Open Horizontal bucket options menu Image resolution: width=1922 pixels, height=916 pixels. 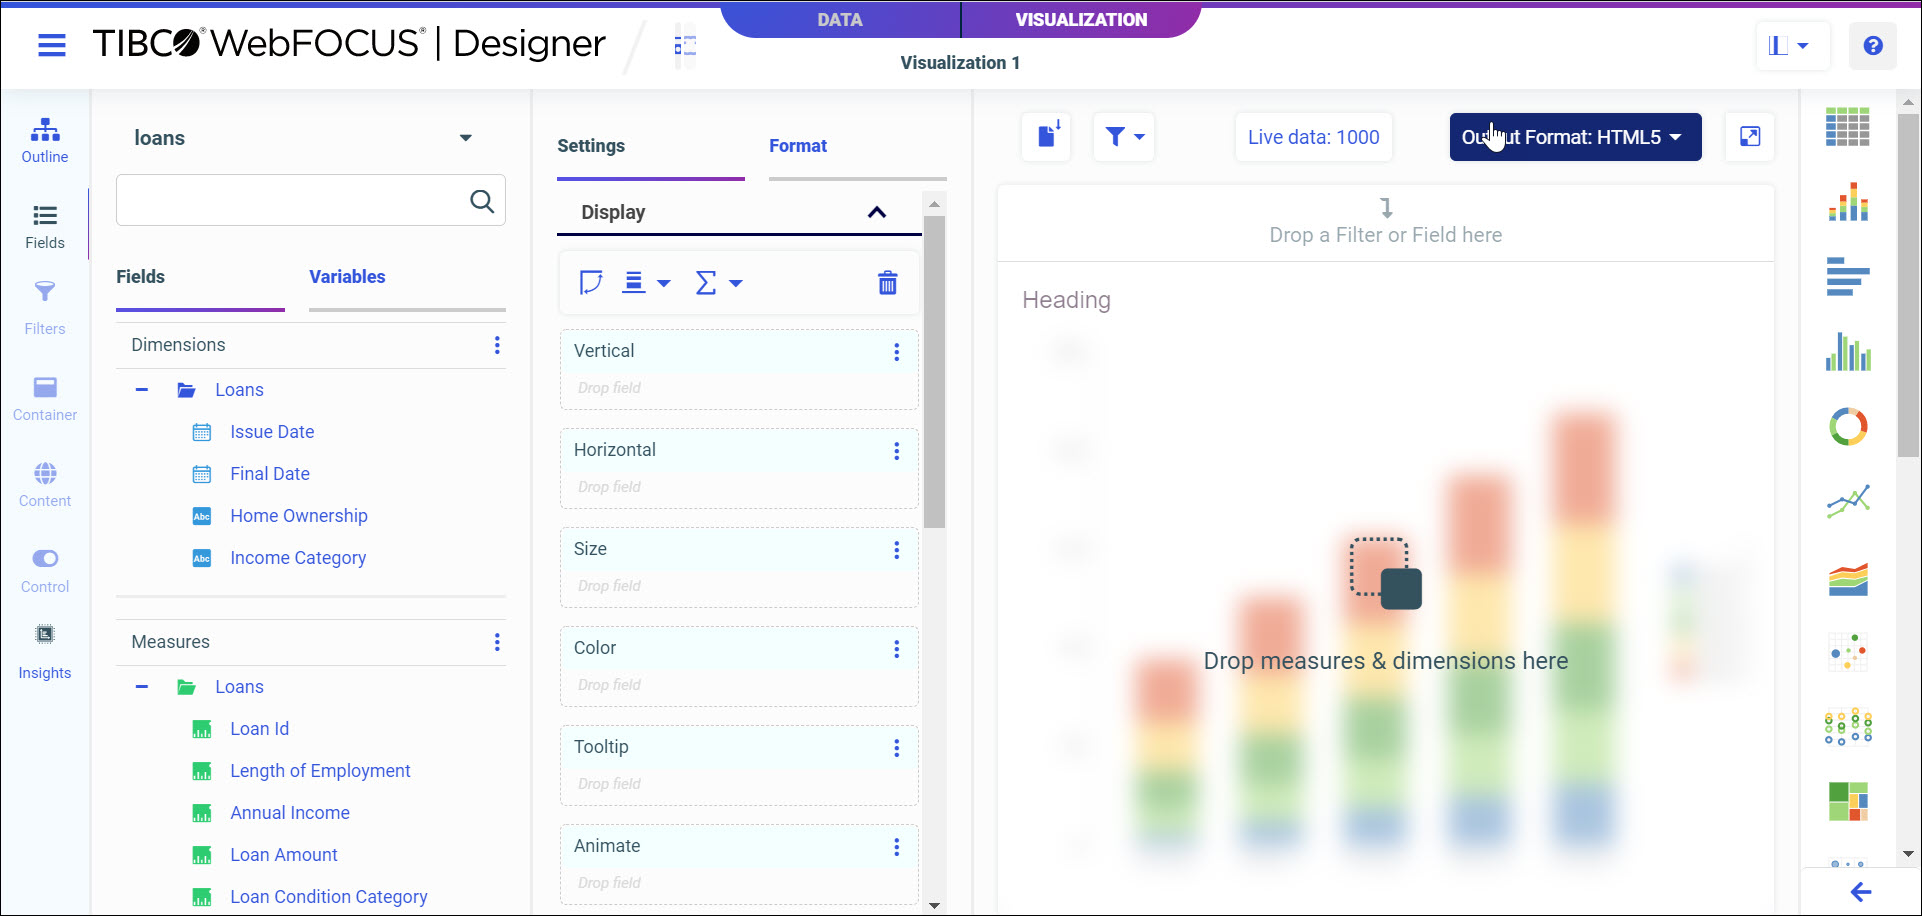click(897, 451)
